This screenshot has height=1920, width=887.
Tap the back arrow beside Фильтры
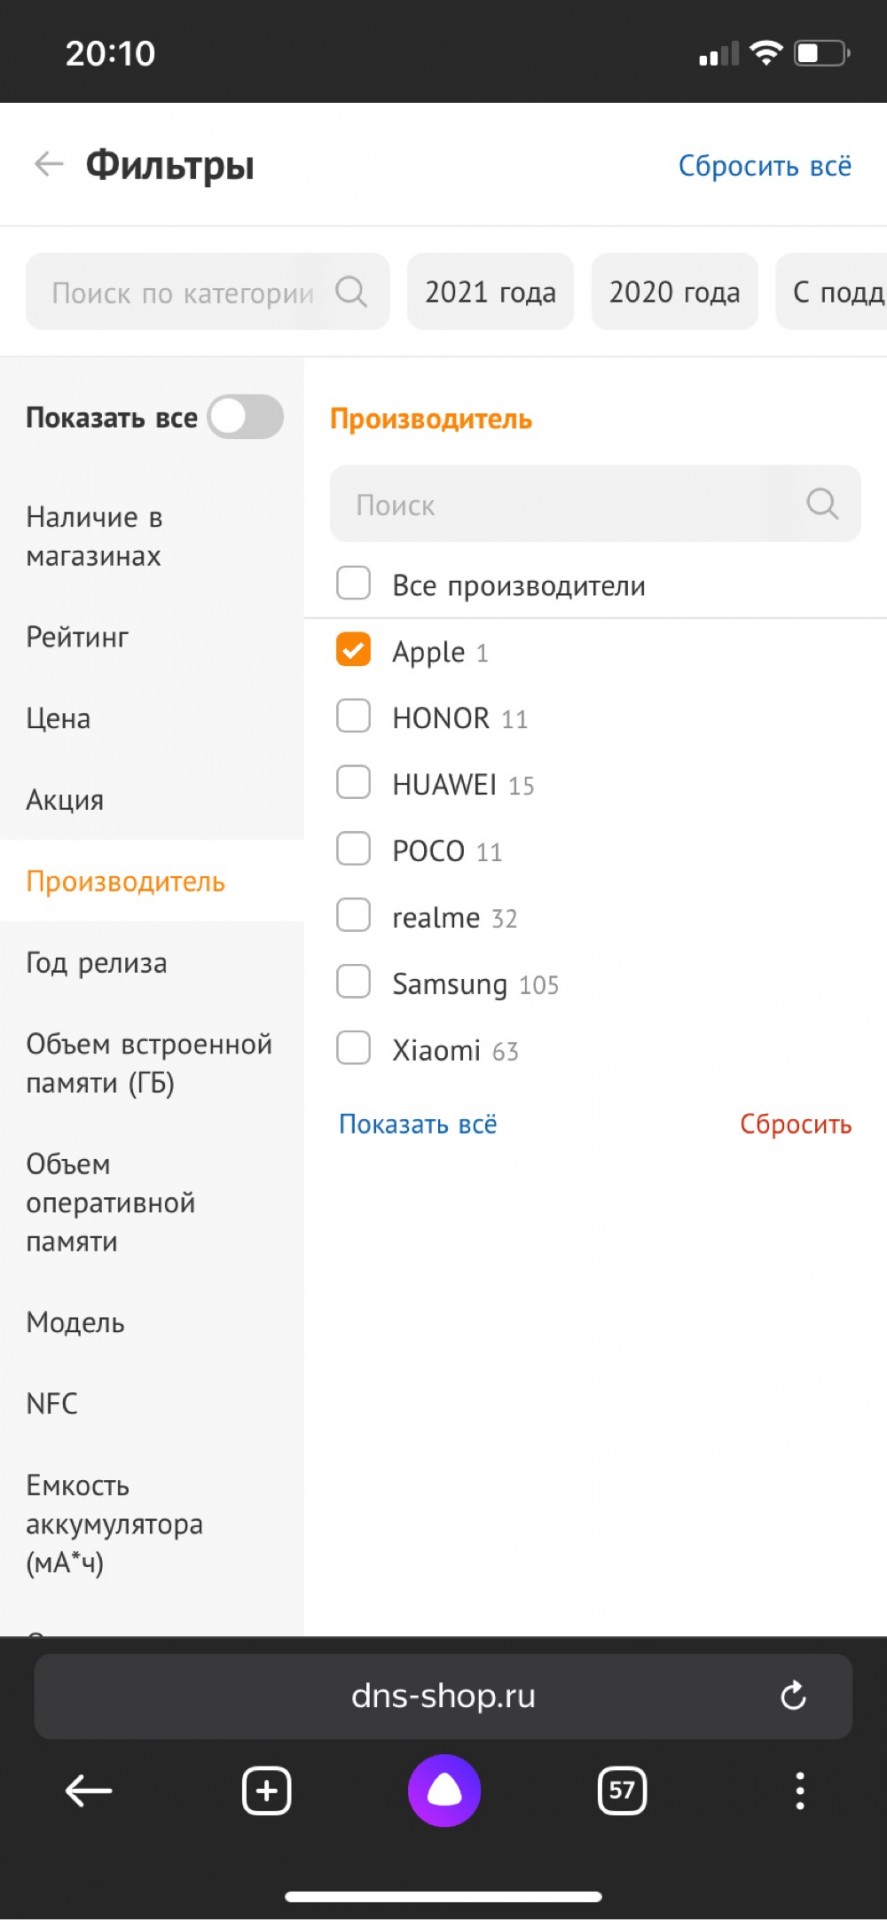click(49, 164)
